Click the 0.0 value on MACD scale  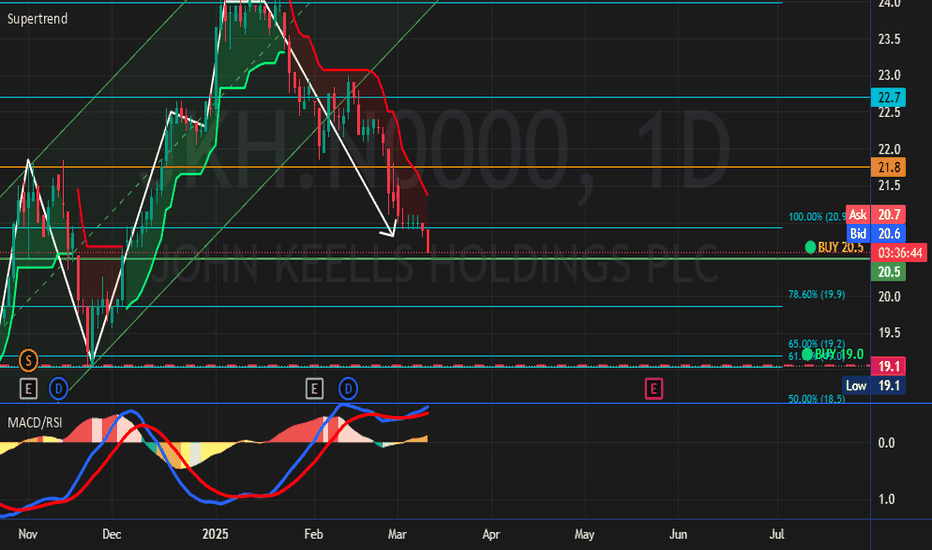coord(886,443)
